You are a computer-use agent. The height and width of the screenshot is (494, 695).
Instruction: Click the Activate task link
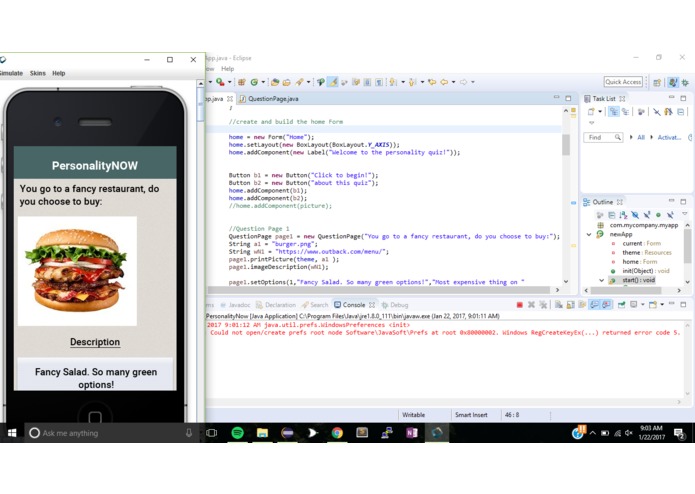coord(669,137)
